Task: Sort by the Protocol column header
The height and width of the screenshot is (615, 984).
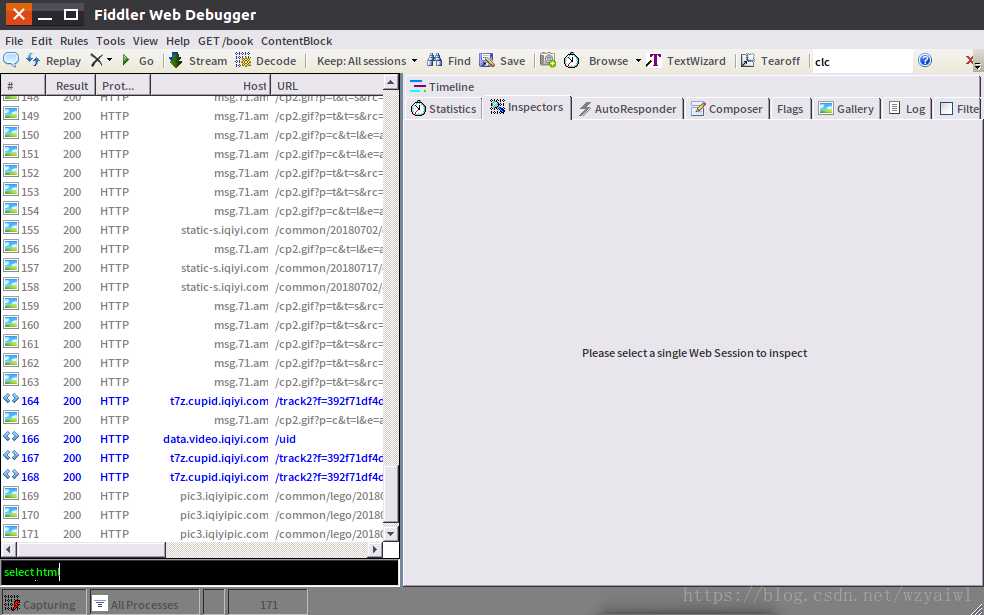Action: (x=123, y=85)
